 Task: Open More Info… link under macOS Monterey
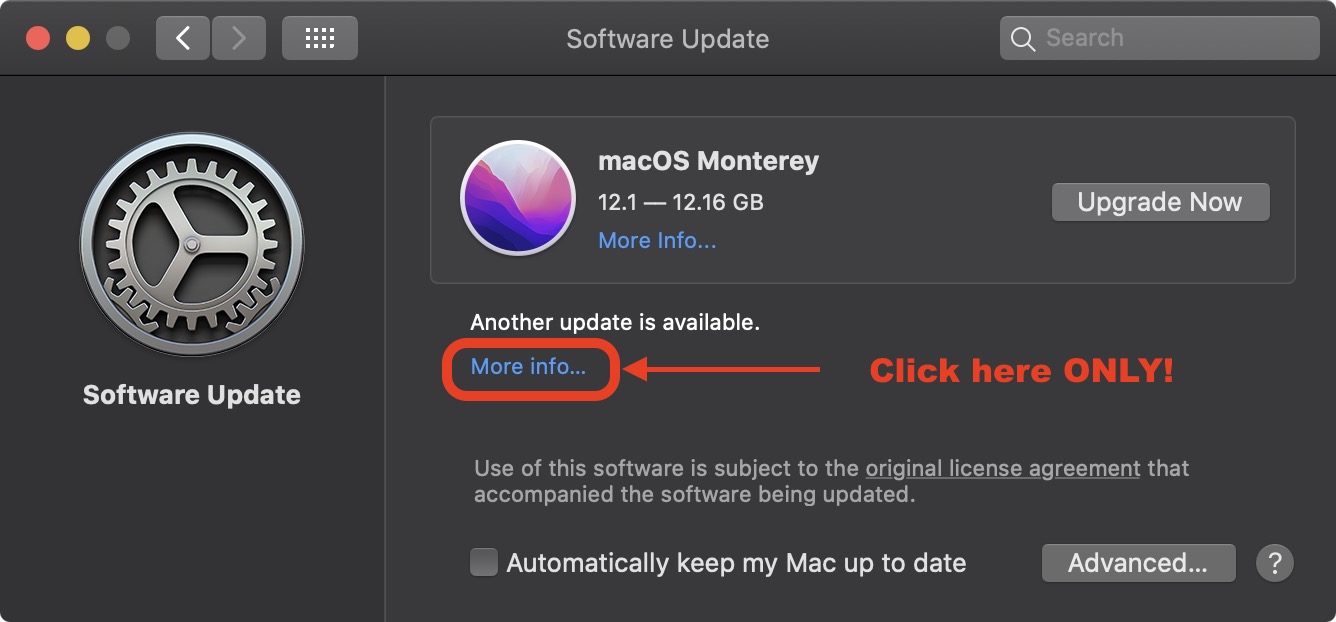tap(657, 241)
